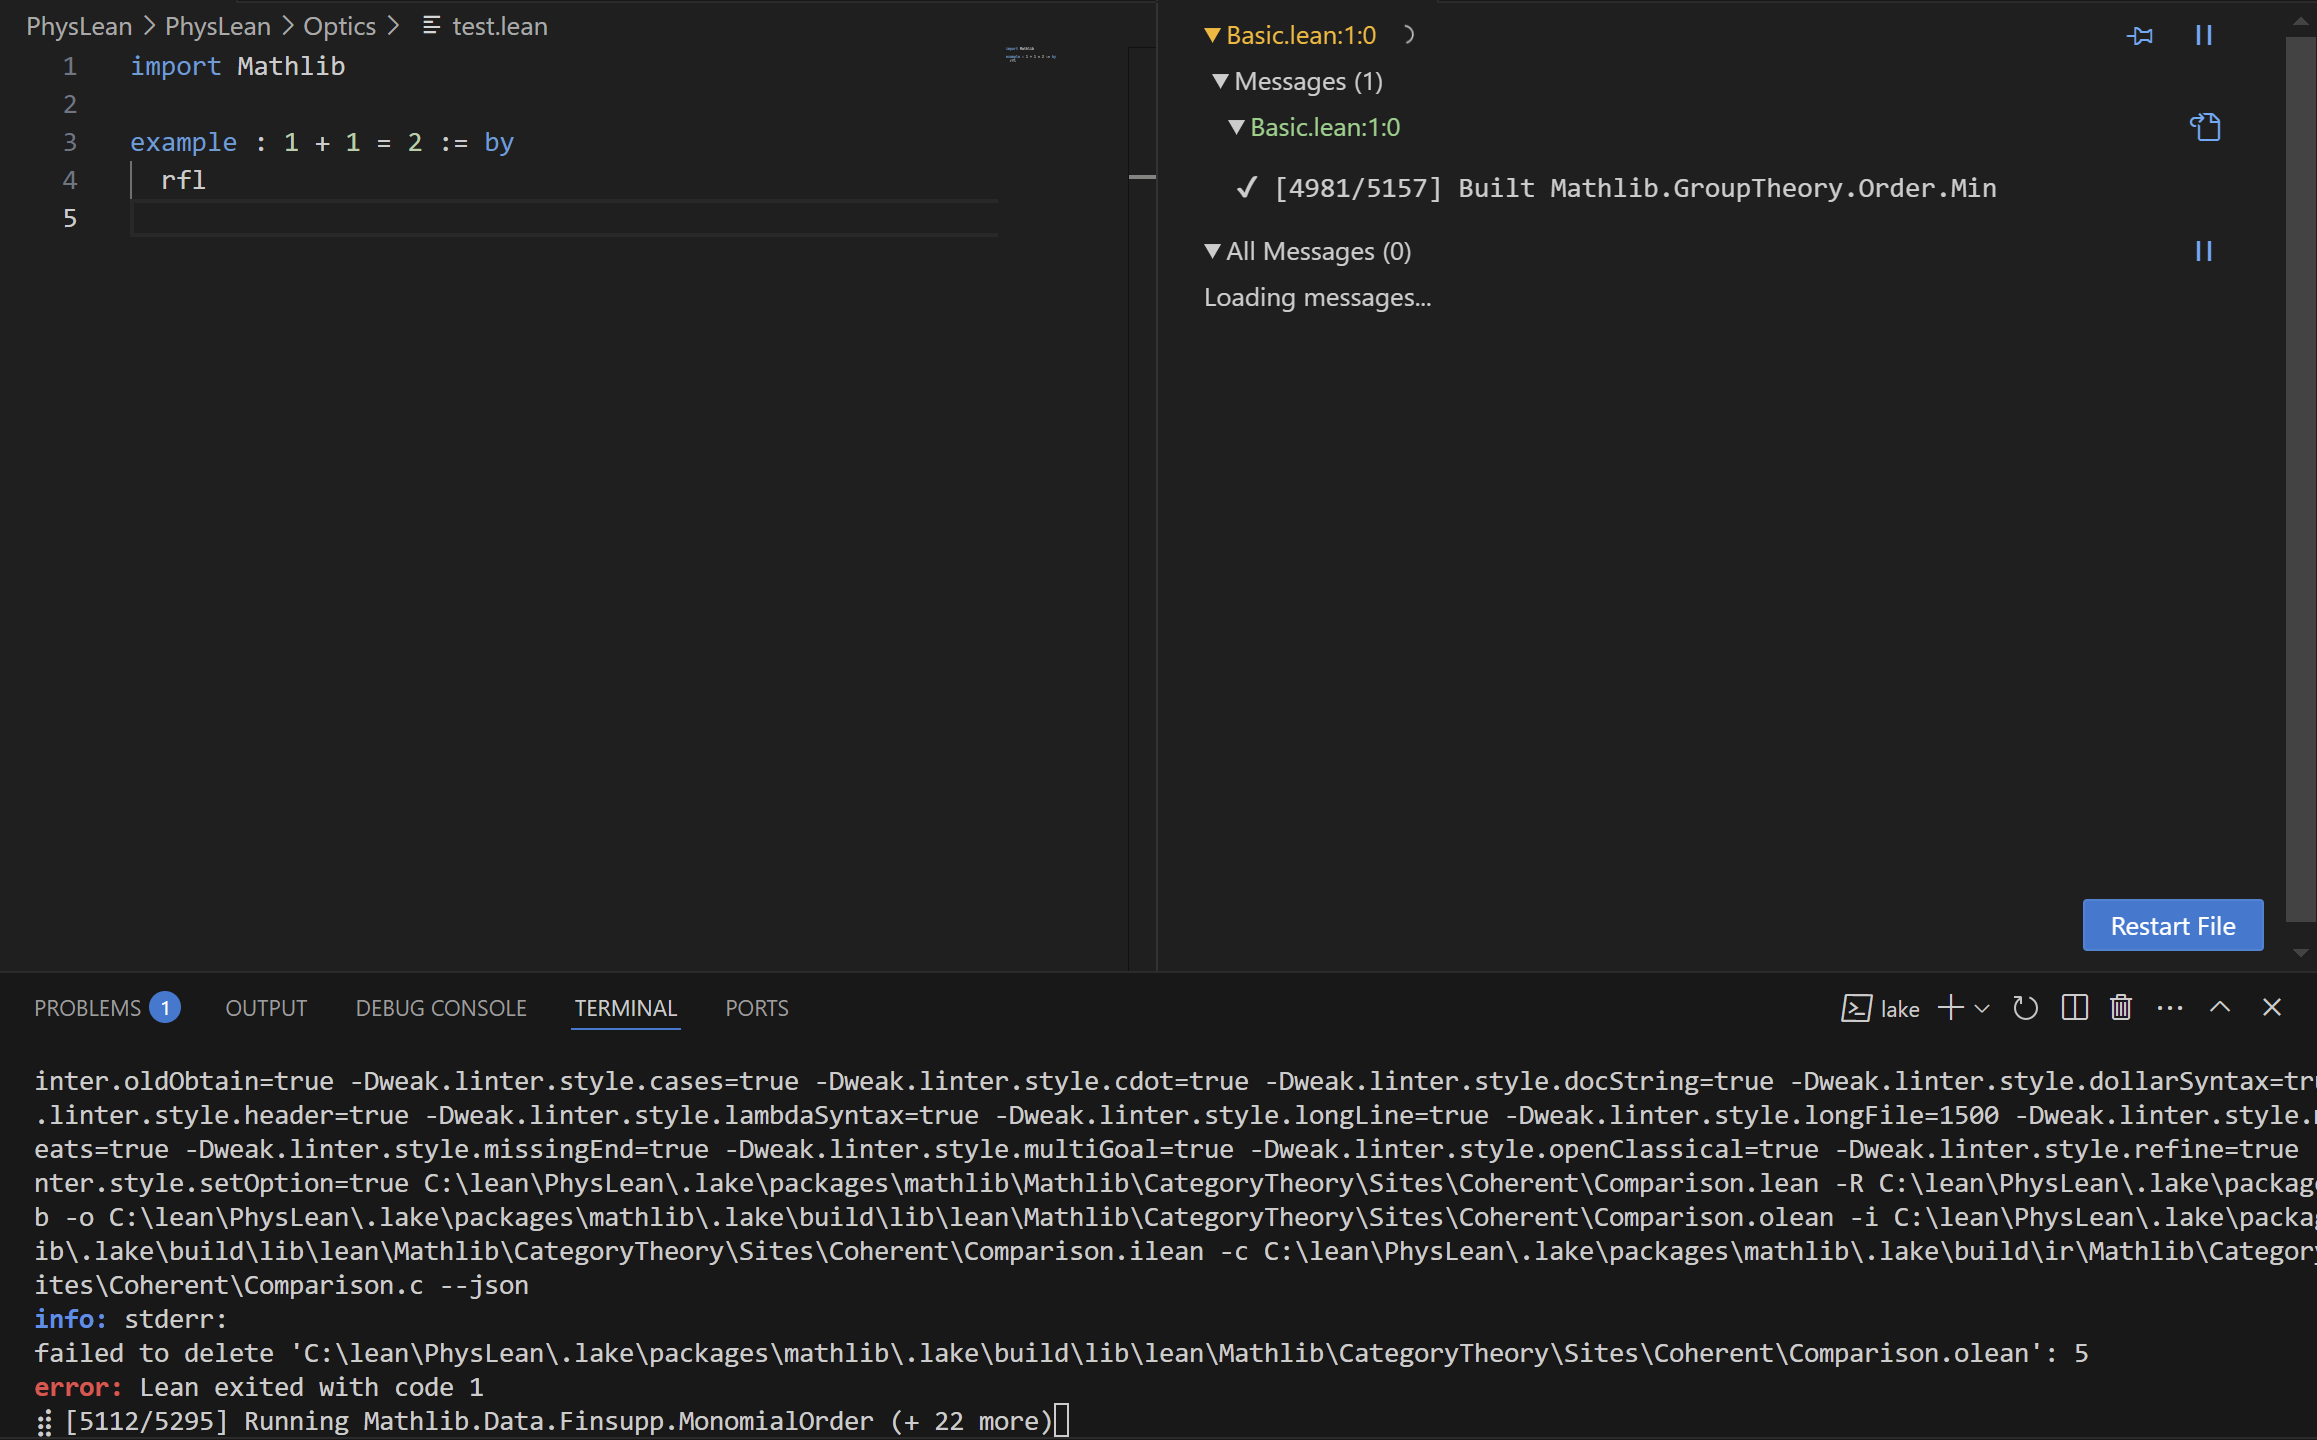This screenshot has height=1440, width=2317.
Task: Maximize the panel with chevron up icon
Action: pyautogui.click(x=2220, y=1008)
